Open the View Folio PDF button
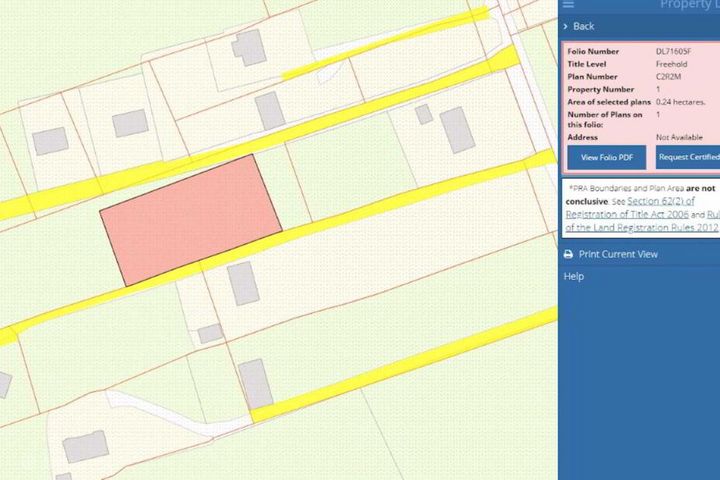 [x=607, y=158]
